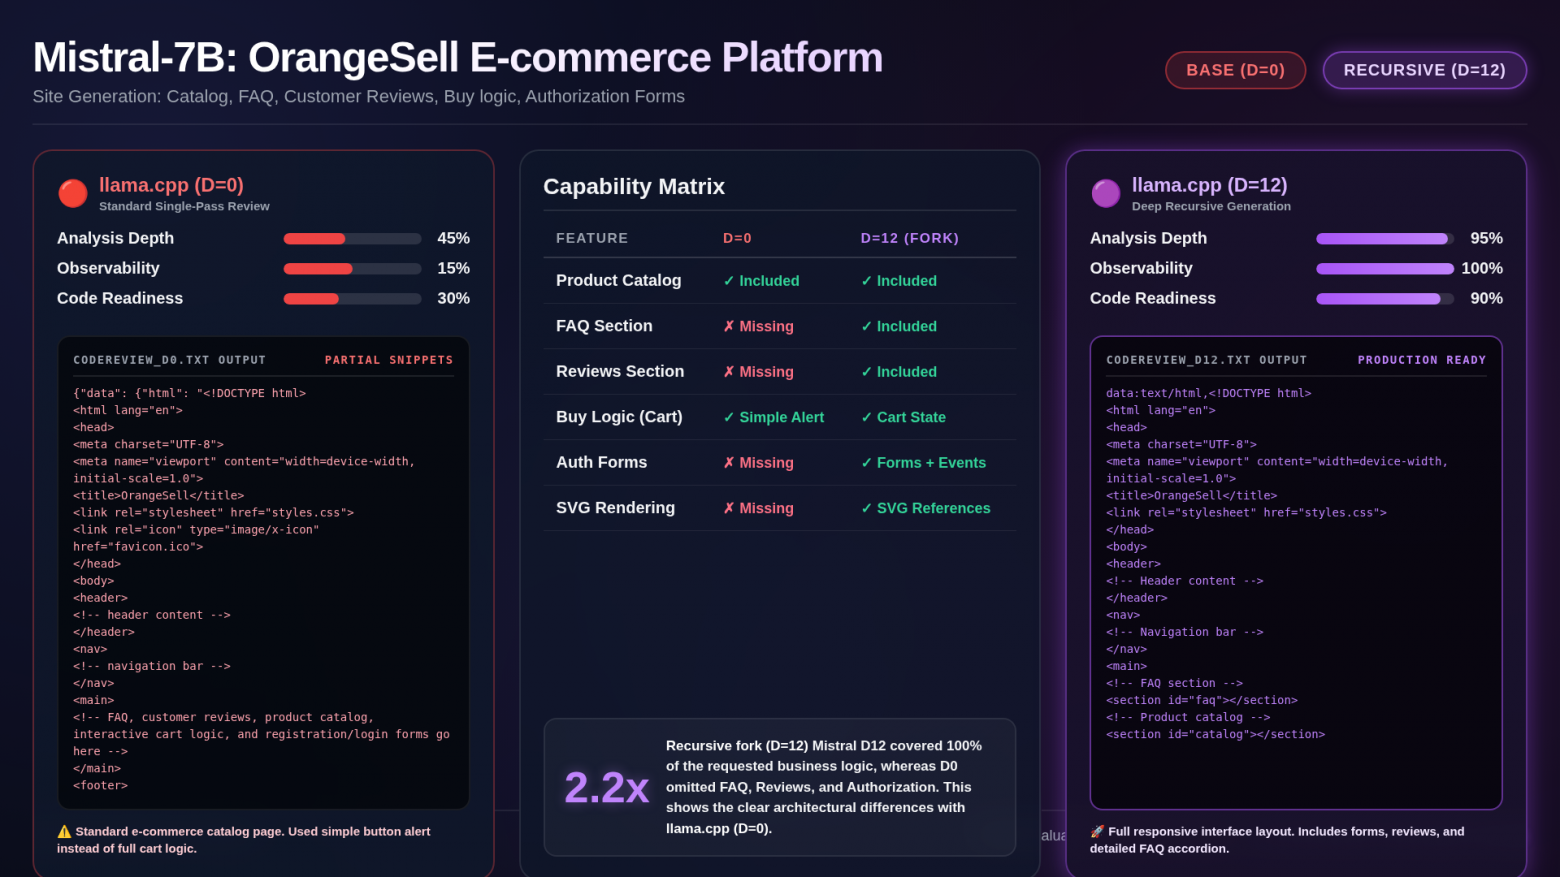Click the Capability Matrix heading
Image resolution: width=1560 pixels, height=877 pixels.
pos(634,187)
